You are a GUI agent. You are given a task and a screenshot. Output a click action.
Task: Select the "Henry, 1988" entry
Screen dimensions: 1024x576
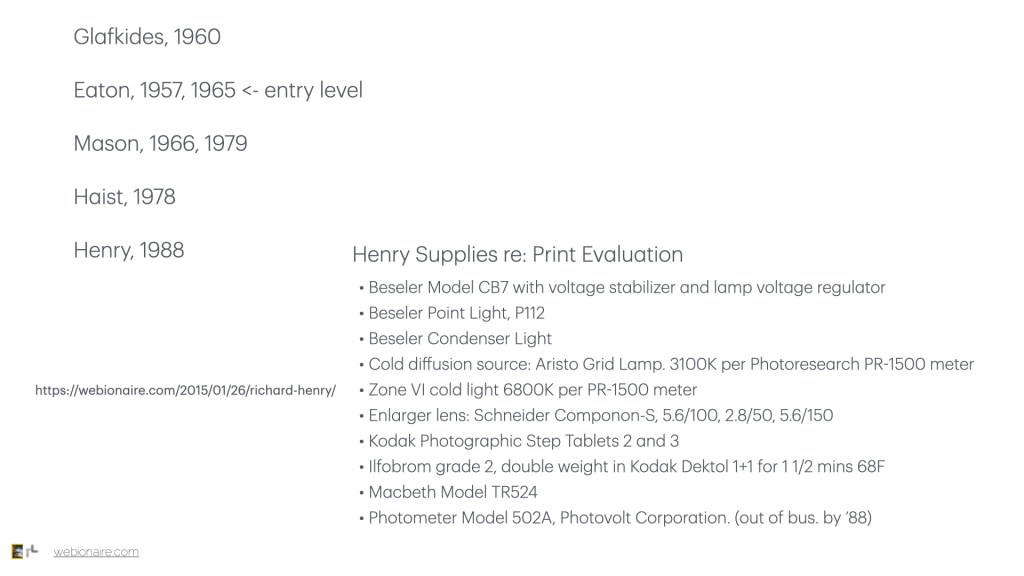[x=129, y=250]
